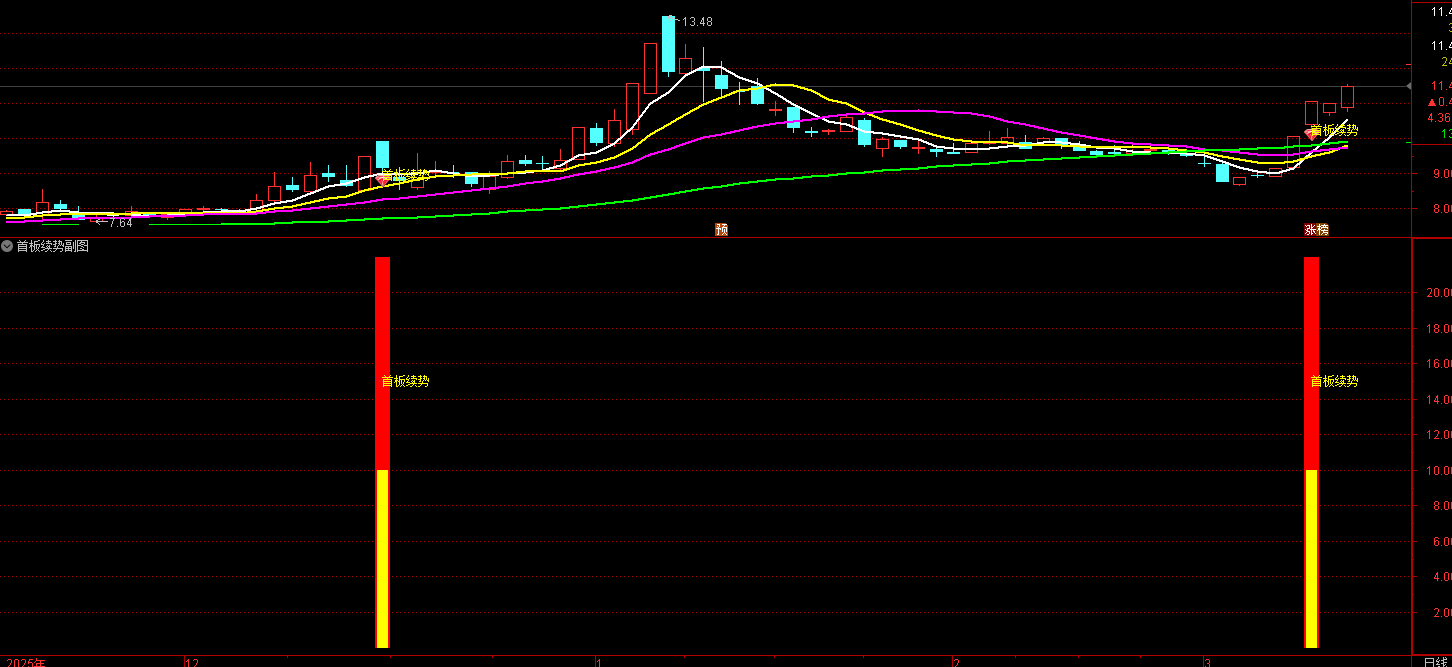
Task: Click the right yellow signal bar in sub-chart
Action: coord(1311,558)
